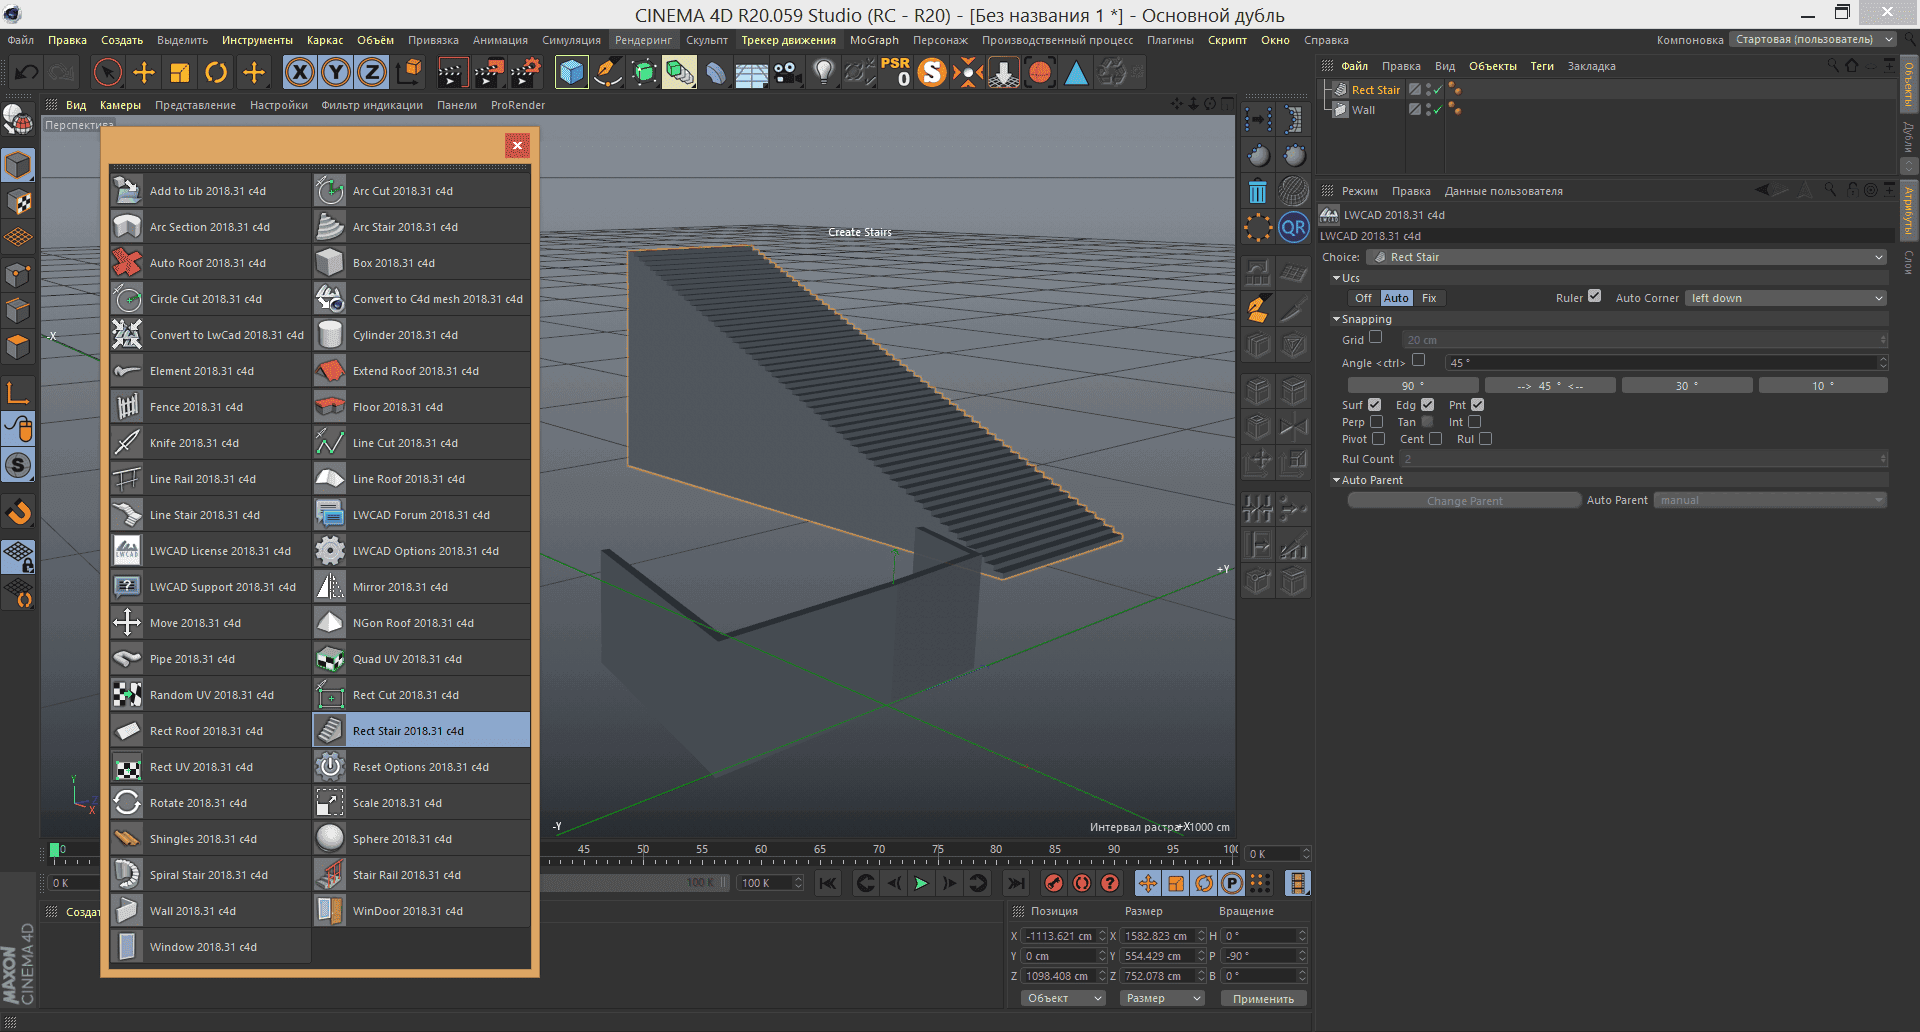
Task: Open the Auto Parent manual dropdown
Action: click(x=1770, y=500)
